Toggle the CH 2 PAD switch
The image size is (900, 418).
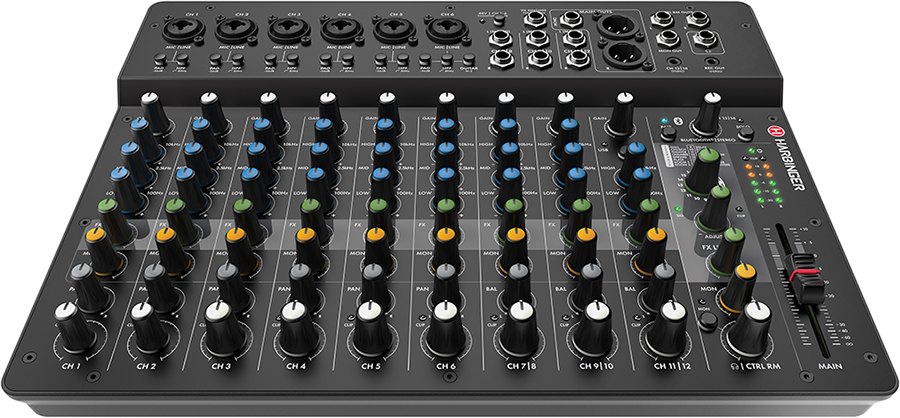[216, 59]
